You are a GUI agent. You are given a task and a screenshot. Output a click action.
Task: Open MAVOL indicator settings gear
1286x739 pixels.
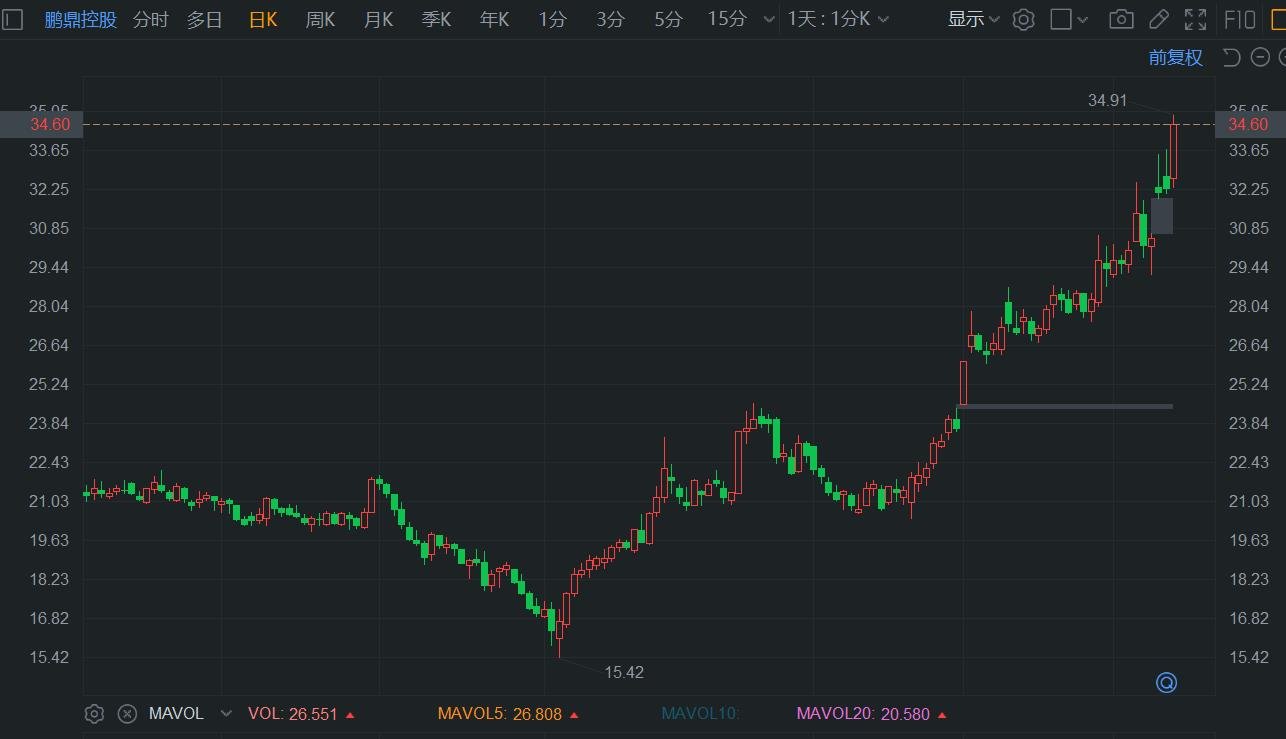94,714
